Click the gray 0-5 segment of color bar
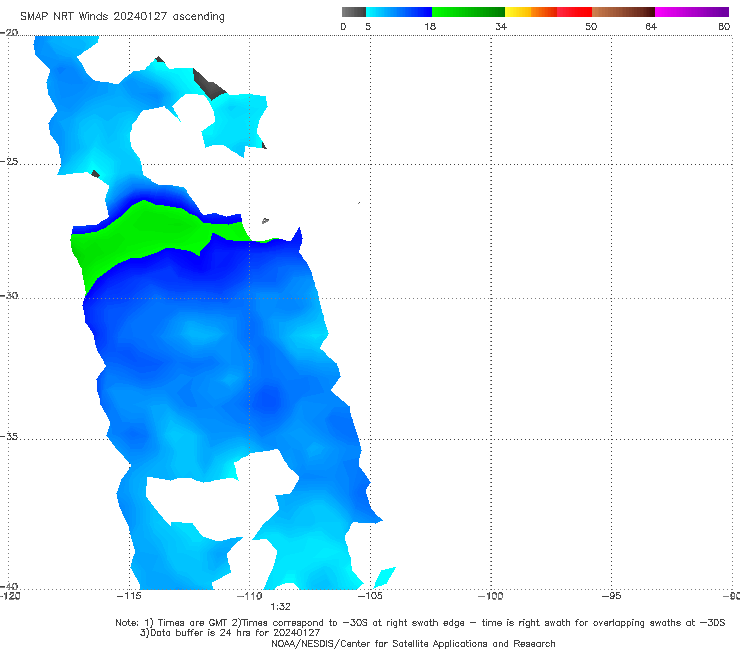 (x=354, y=12)
